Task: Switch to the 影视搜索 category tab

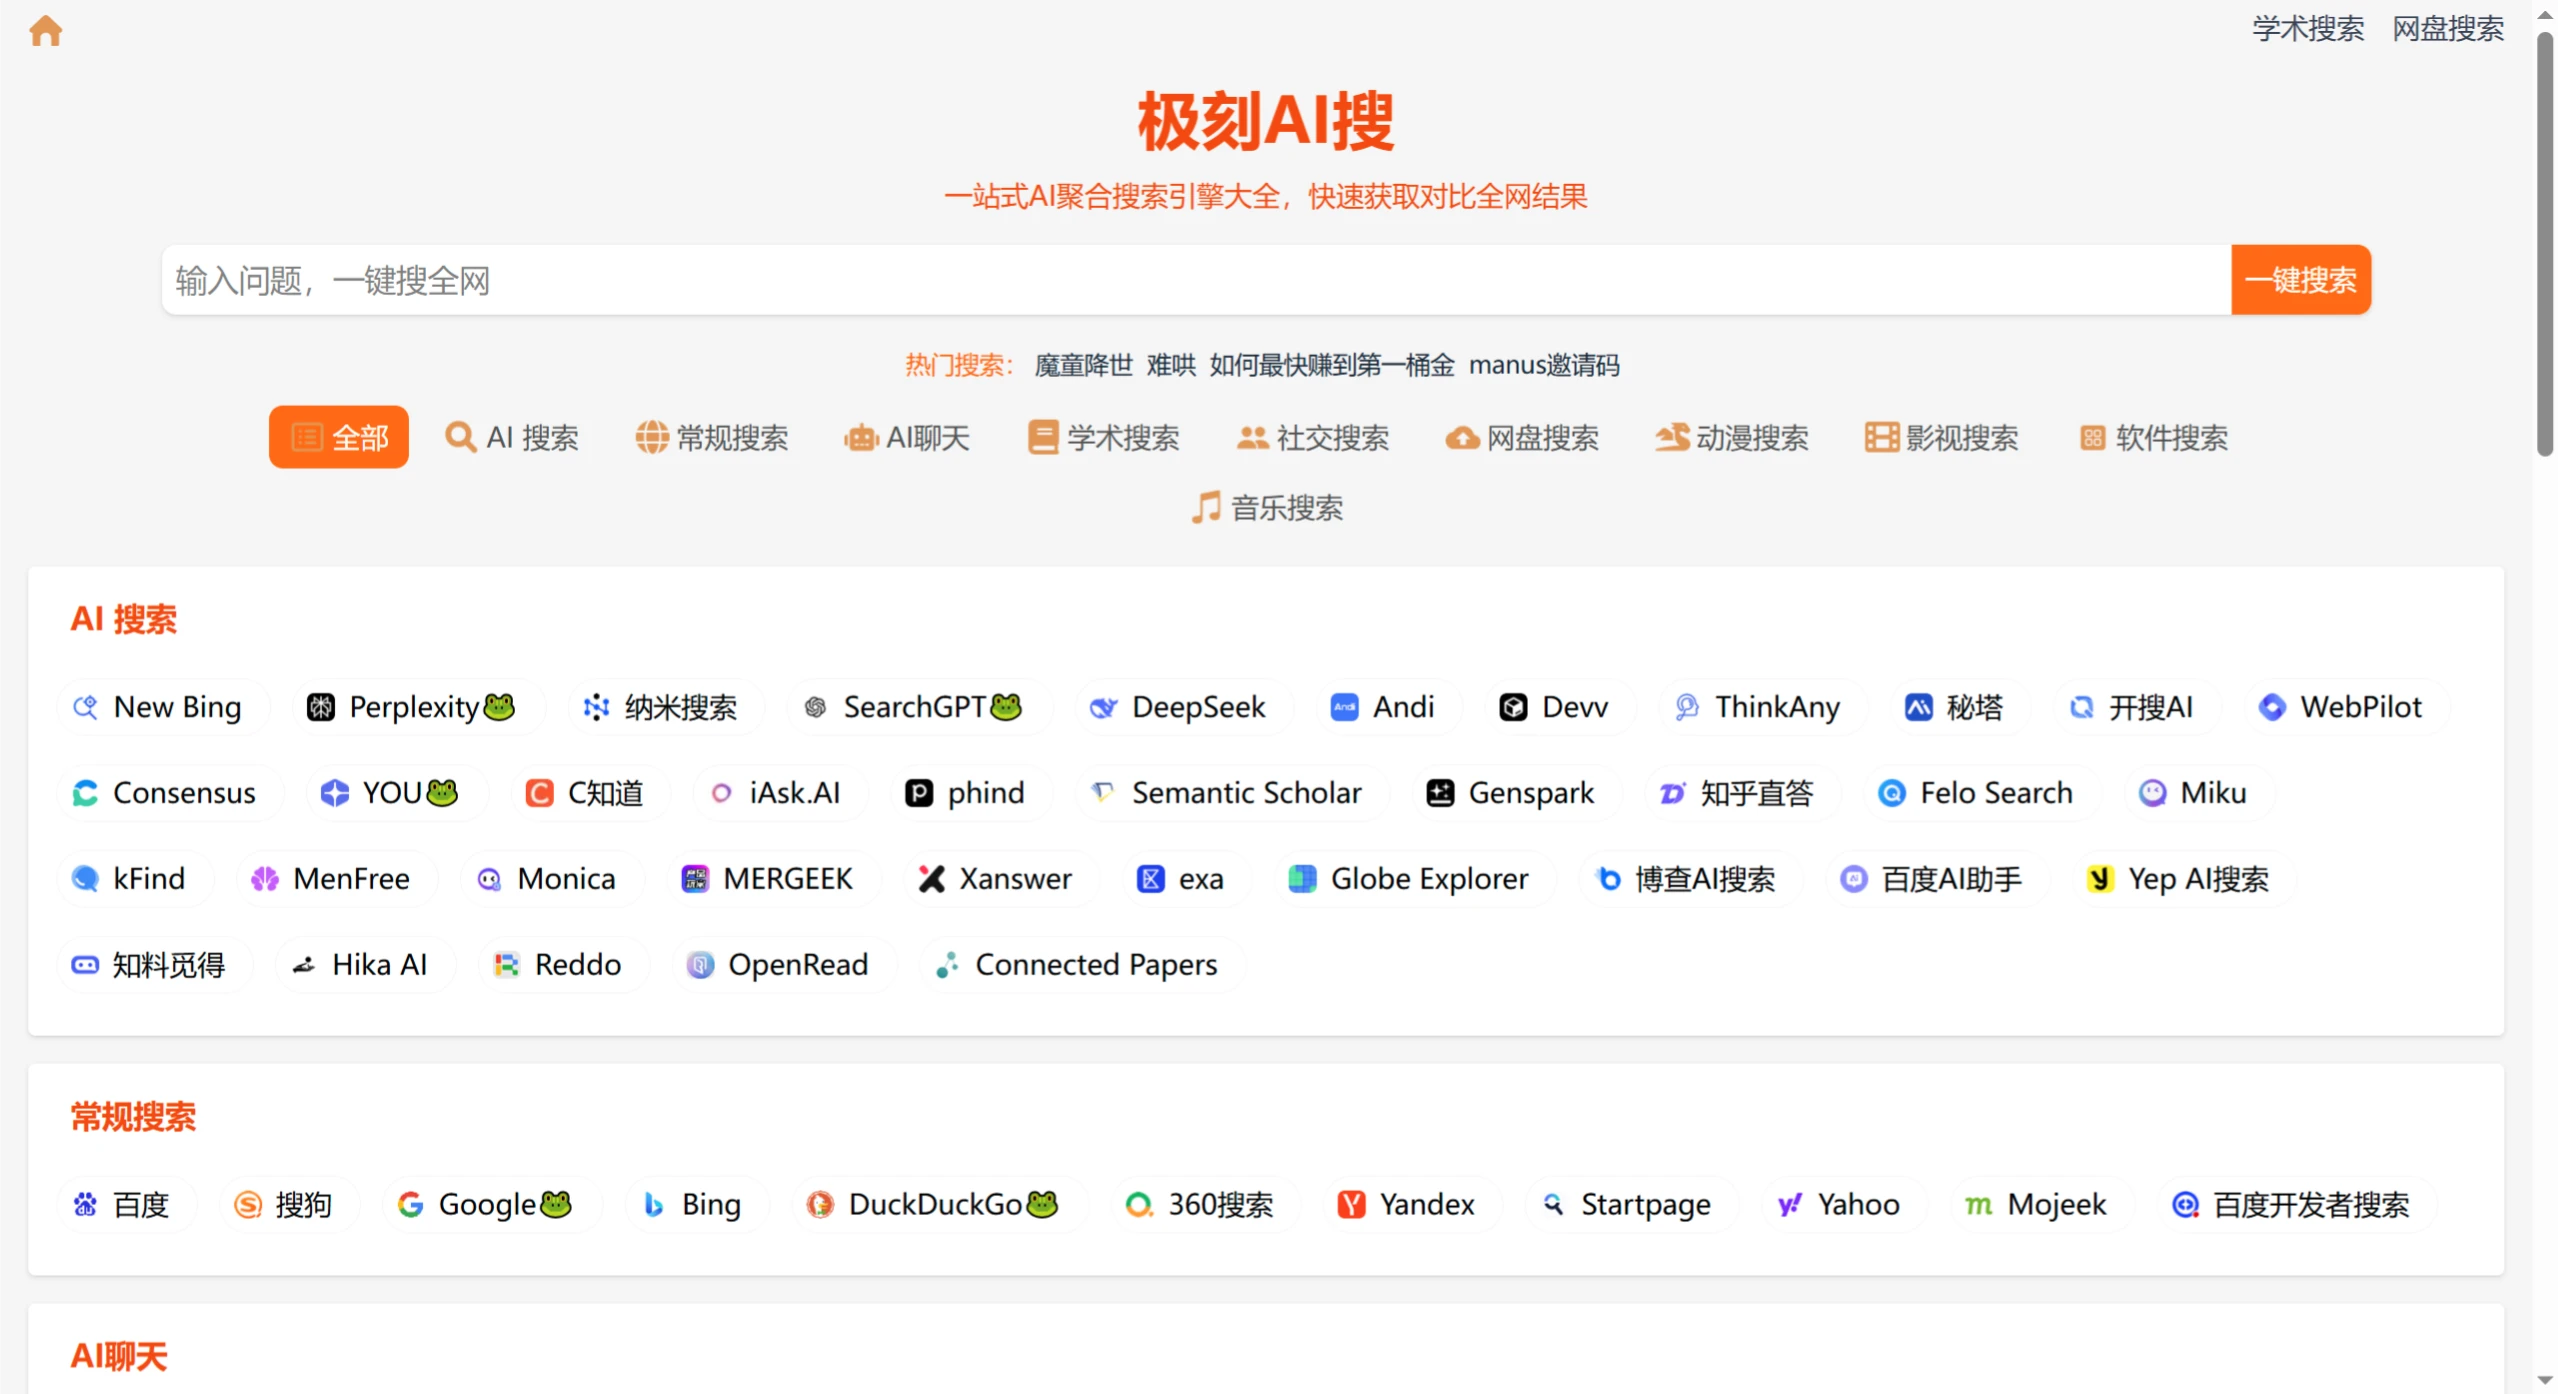Action: [x=1940, y=437]
